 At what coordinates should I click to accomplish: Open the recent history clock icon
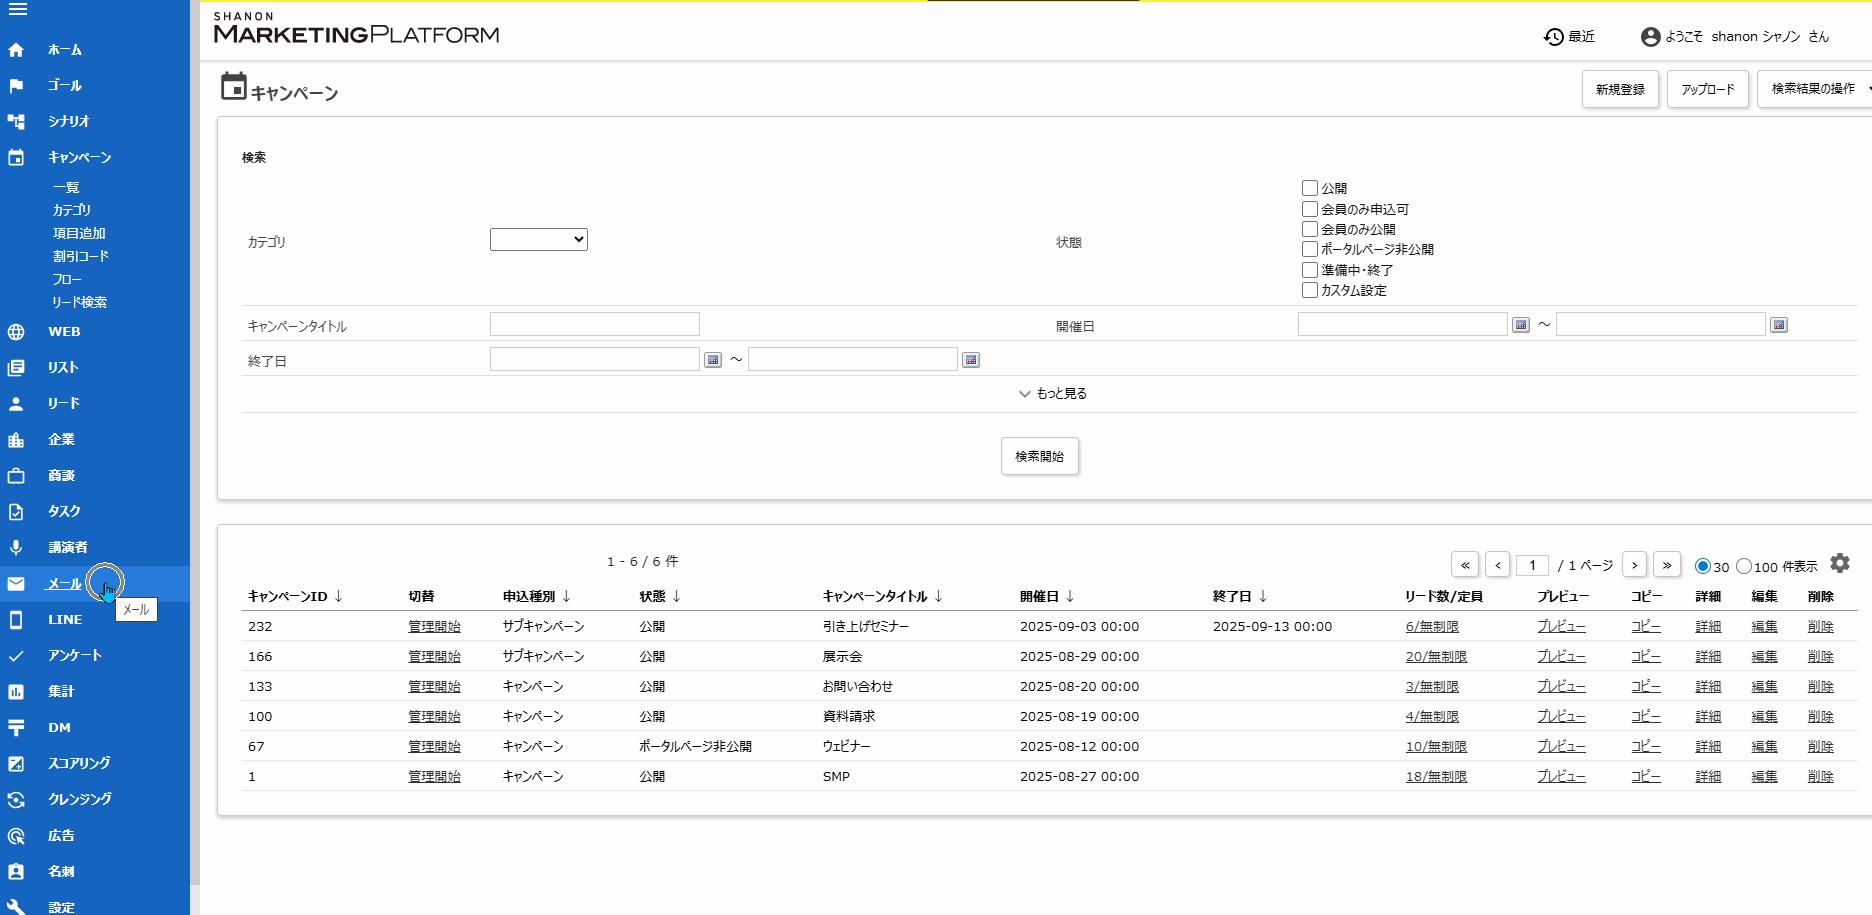coord(1554,37)
